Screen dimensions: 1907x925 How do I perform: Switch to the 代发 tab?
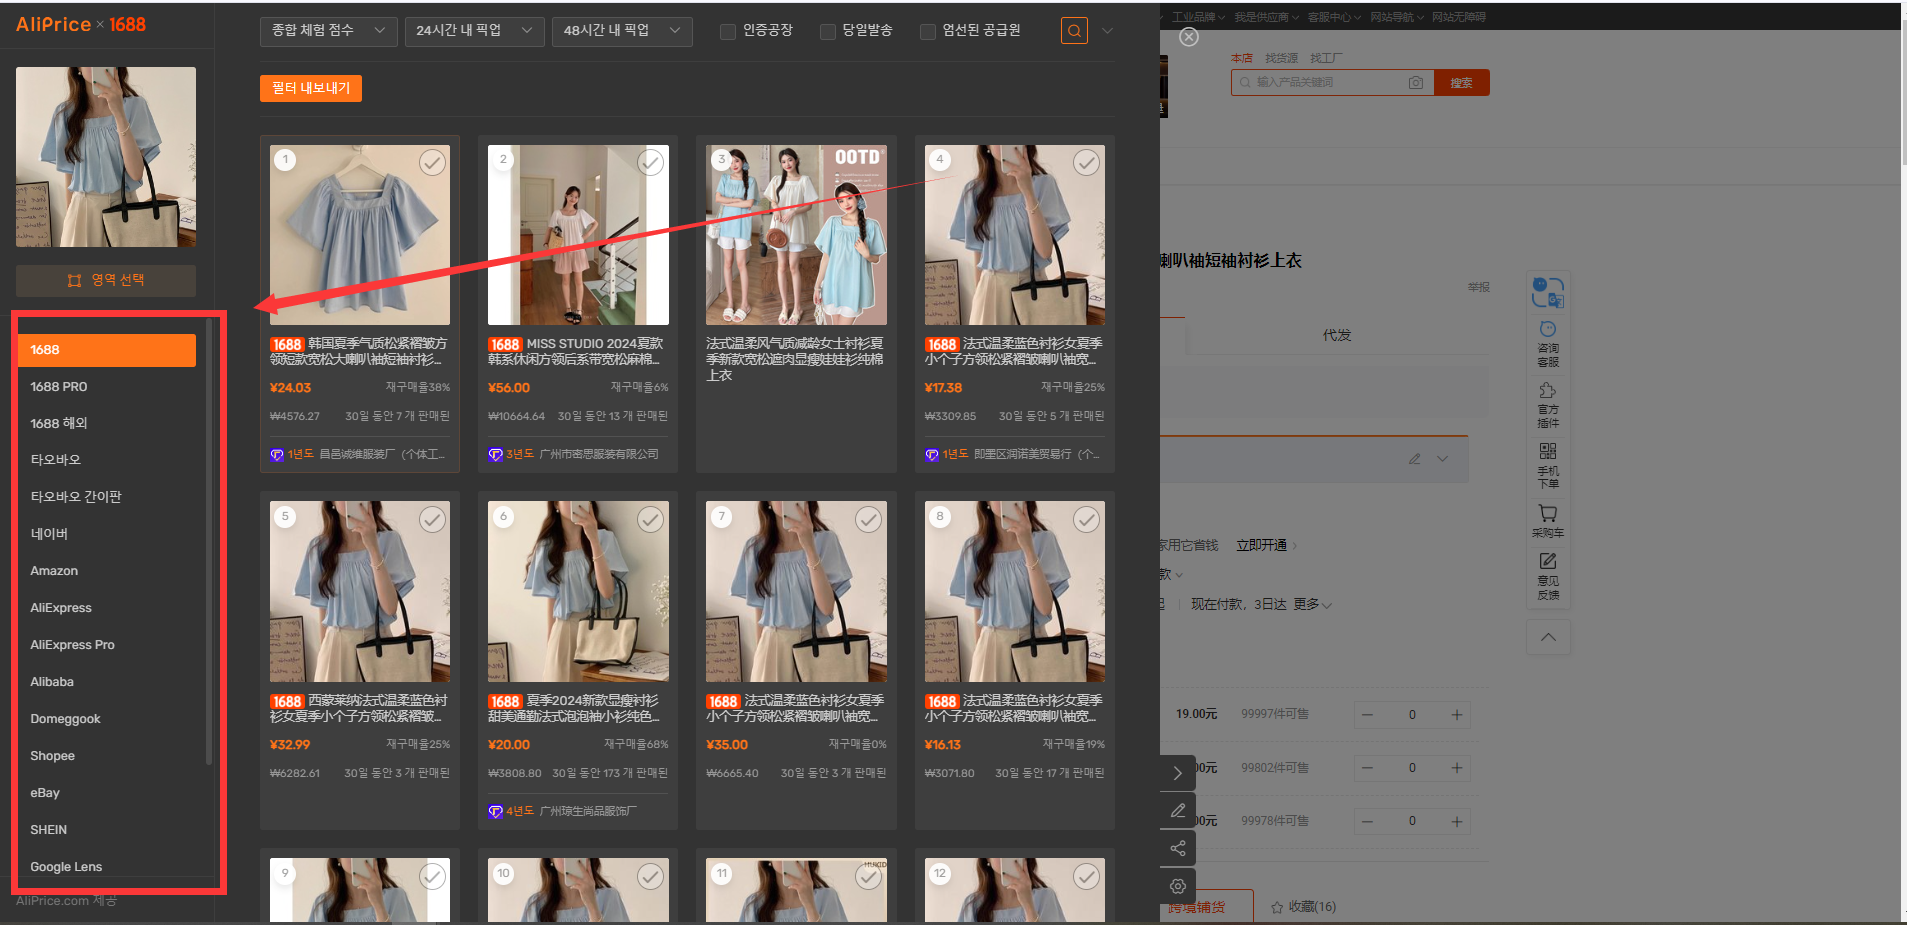click(x=1336, y=336)
